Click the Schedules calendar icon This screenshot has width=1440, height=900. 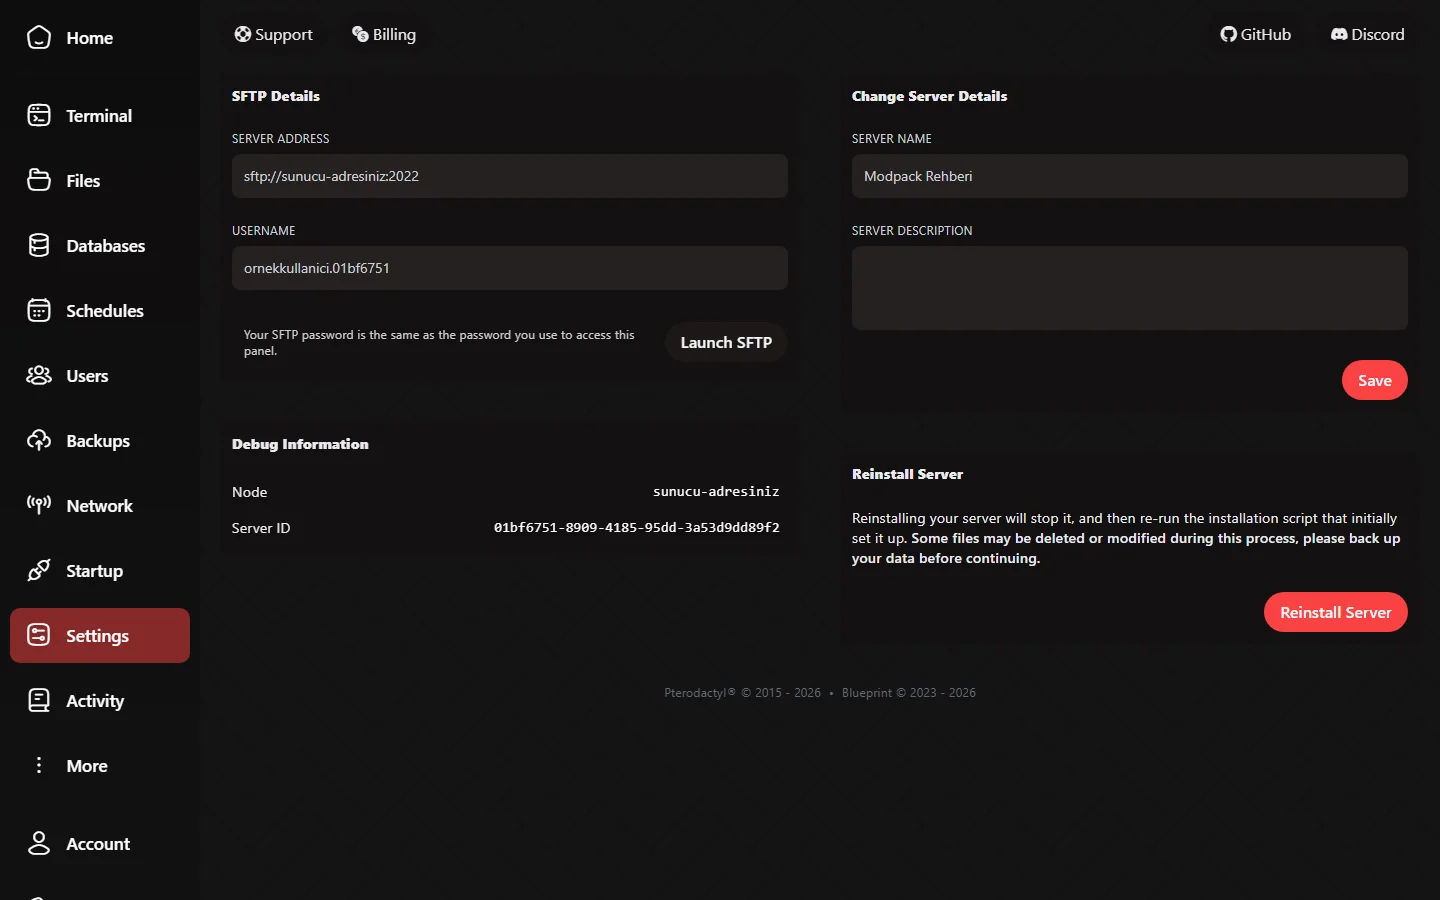39,311
